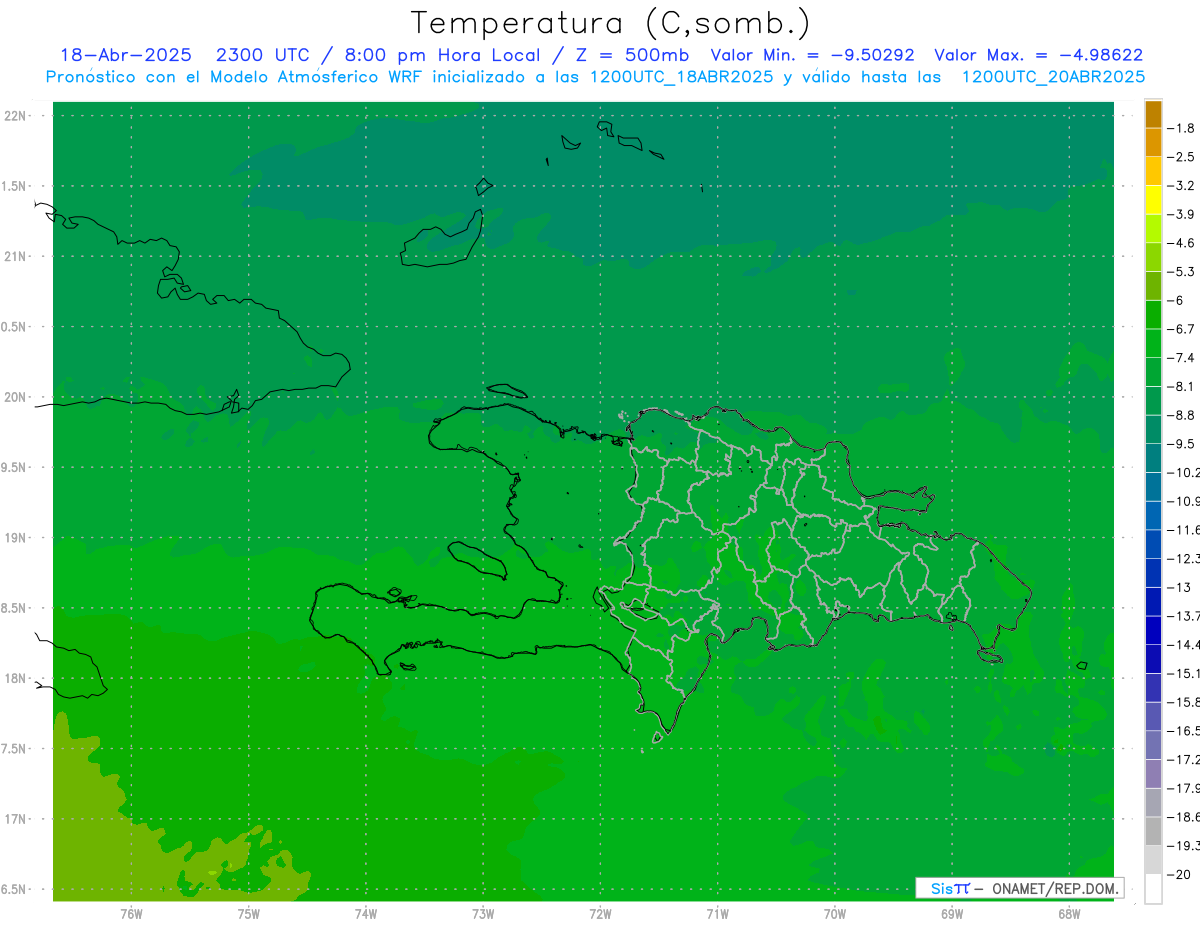Click the '-3.9' colorbar value
The image size is (1200, 927).
1181,214
